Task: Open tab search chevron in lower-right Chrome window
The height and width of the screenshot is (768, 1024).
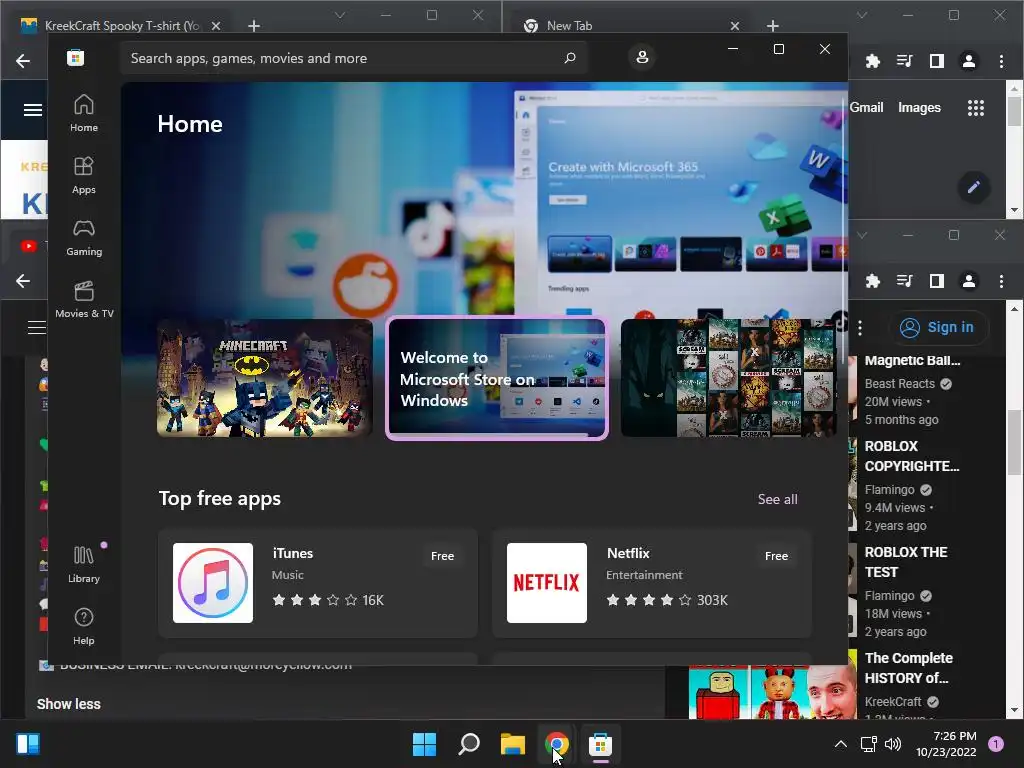Action: click(x=862, y=235)
